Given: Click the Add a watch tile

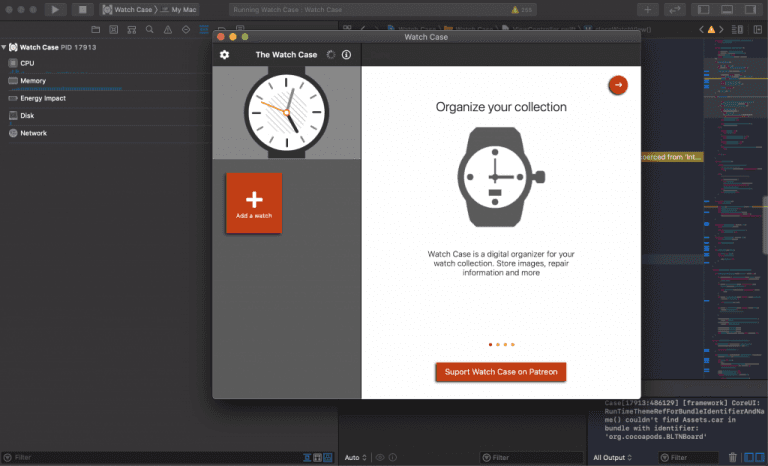Looking at the screenshot, I should [253, 203].
